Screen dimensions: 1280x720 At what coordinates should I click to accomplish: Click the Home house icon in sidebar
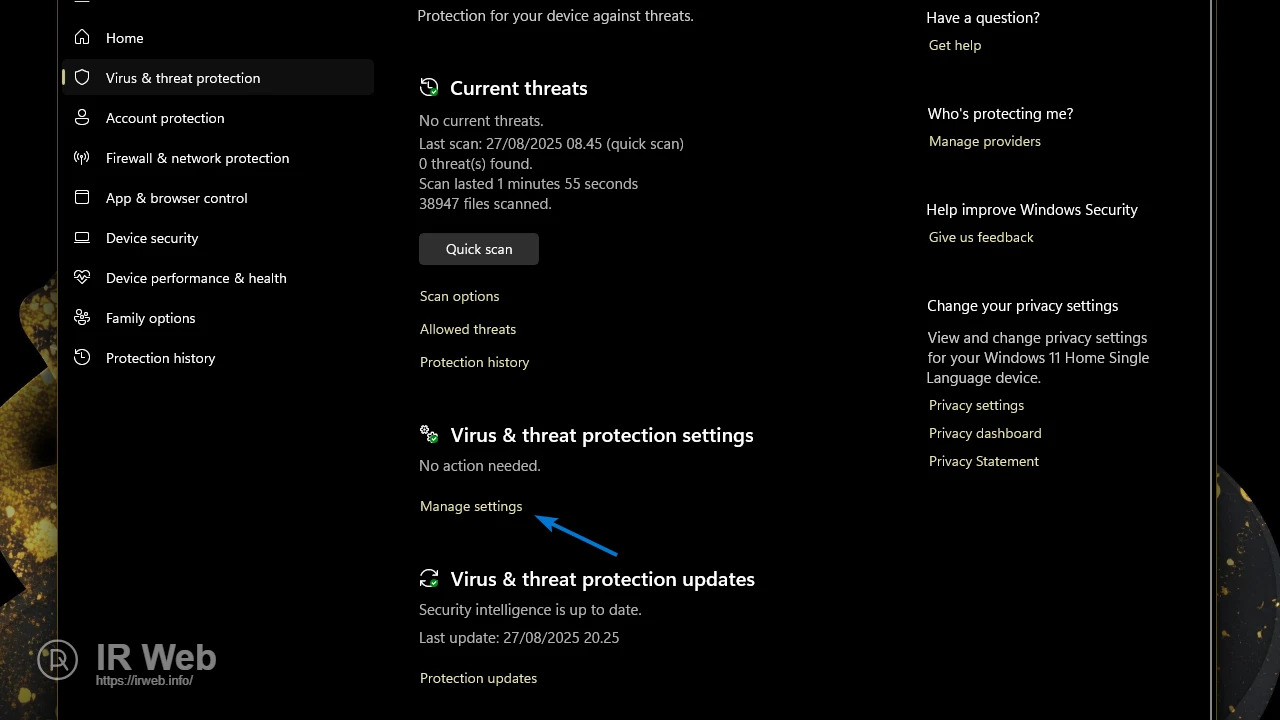pyautogui.click(x=82, y=38)
